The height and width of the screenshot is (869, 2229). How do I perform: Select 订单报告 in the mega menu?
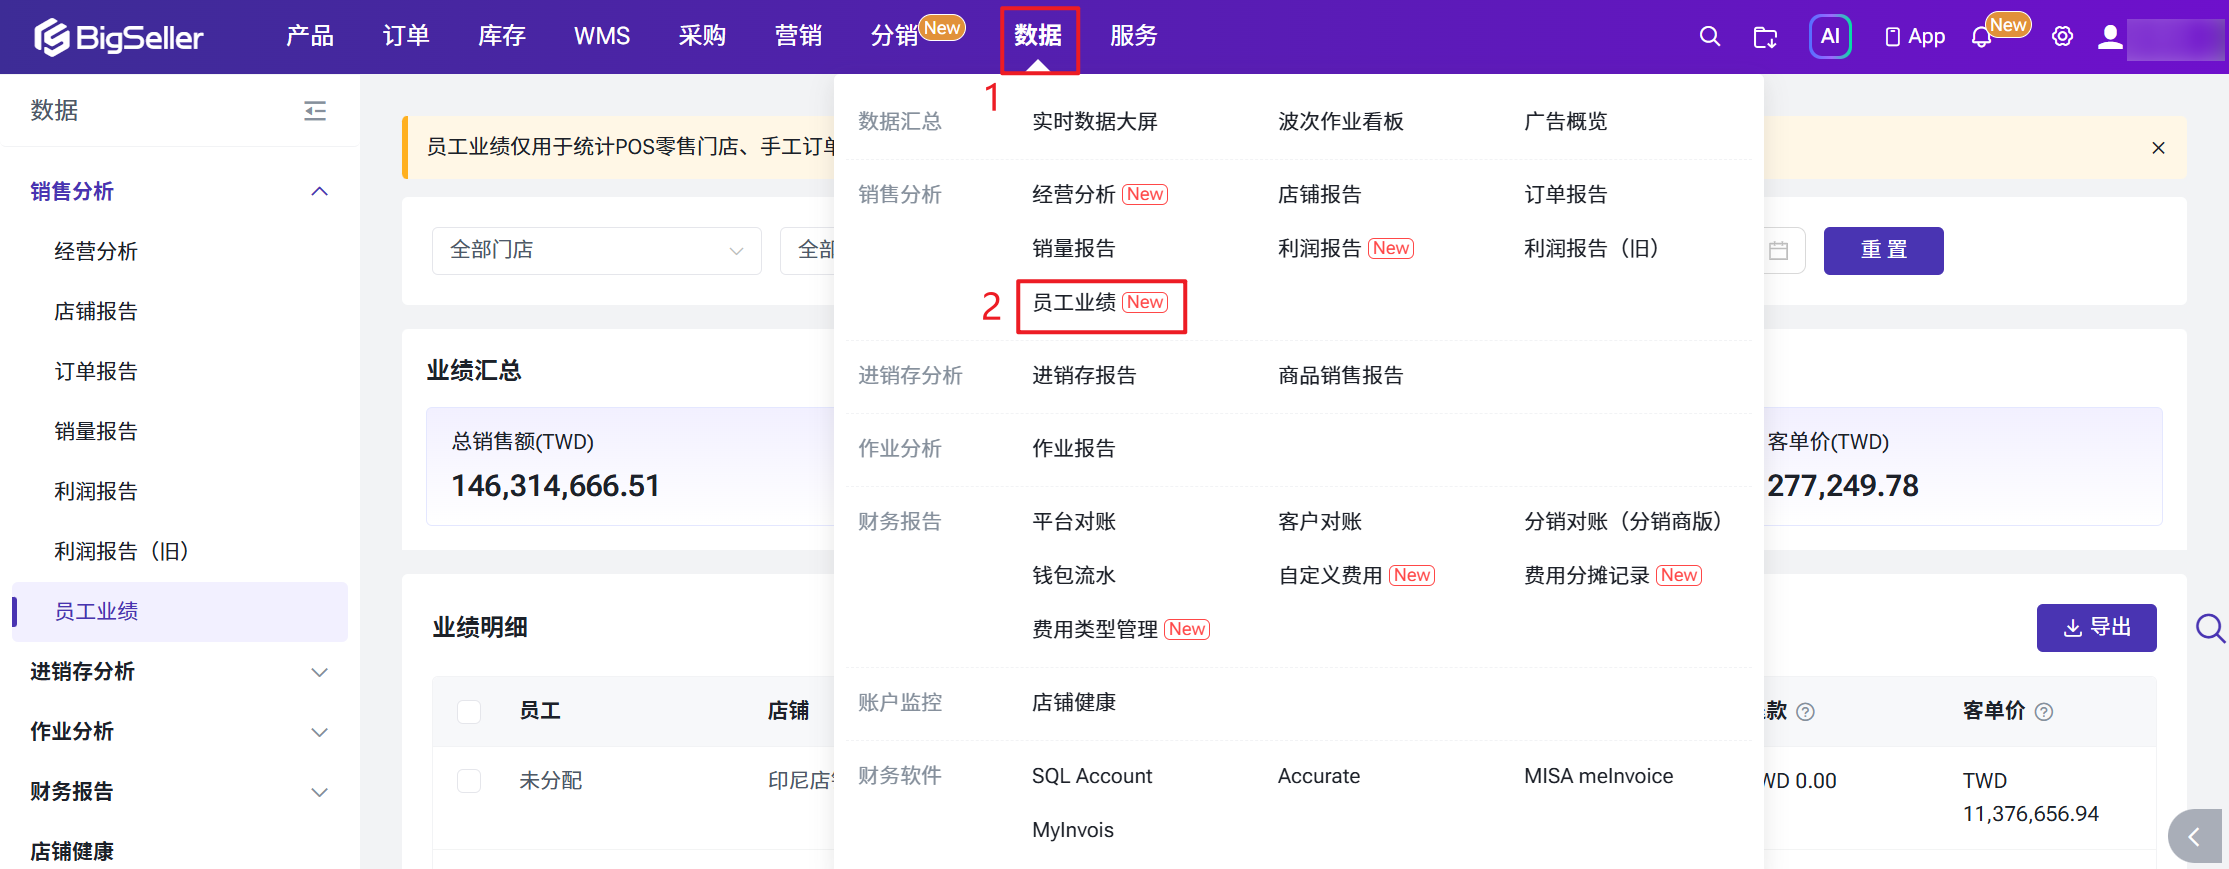tap(1566, 195)
